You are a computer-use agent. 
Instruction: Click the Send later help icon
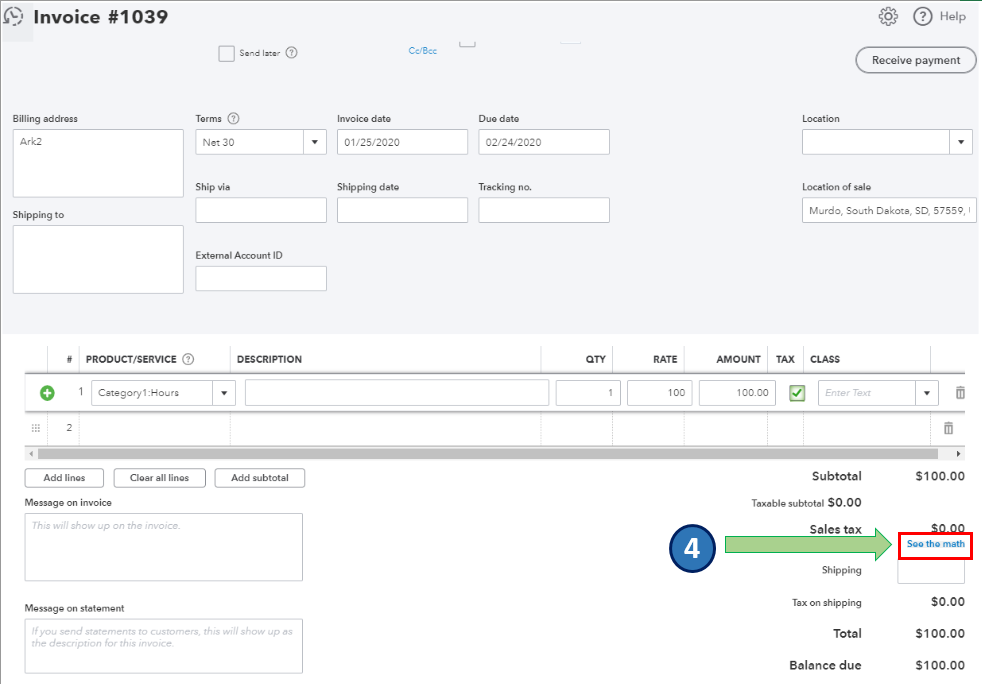click(291, 53)
